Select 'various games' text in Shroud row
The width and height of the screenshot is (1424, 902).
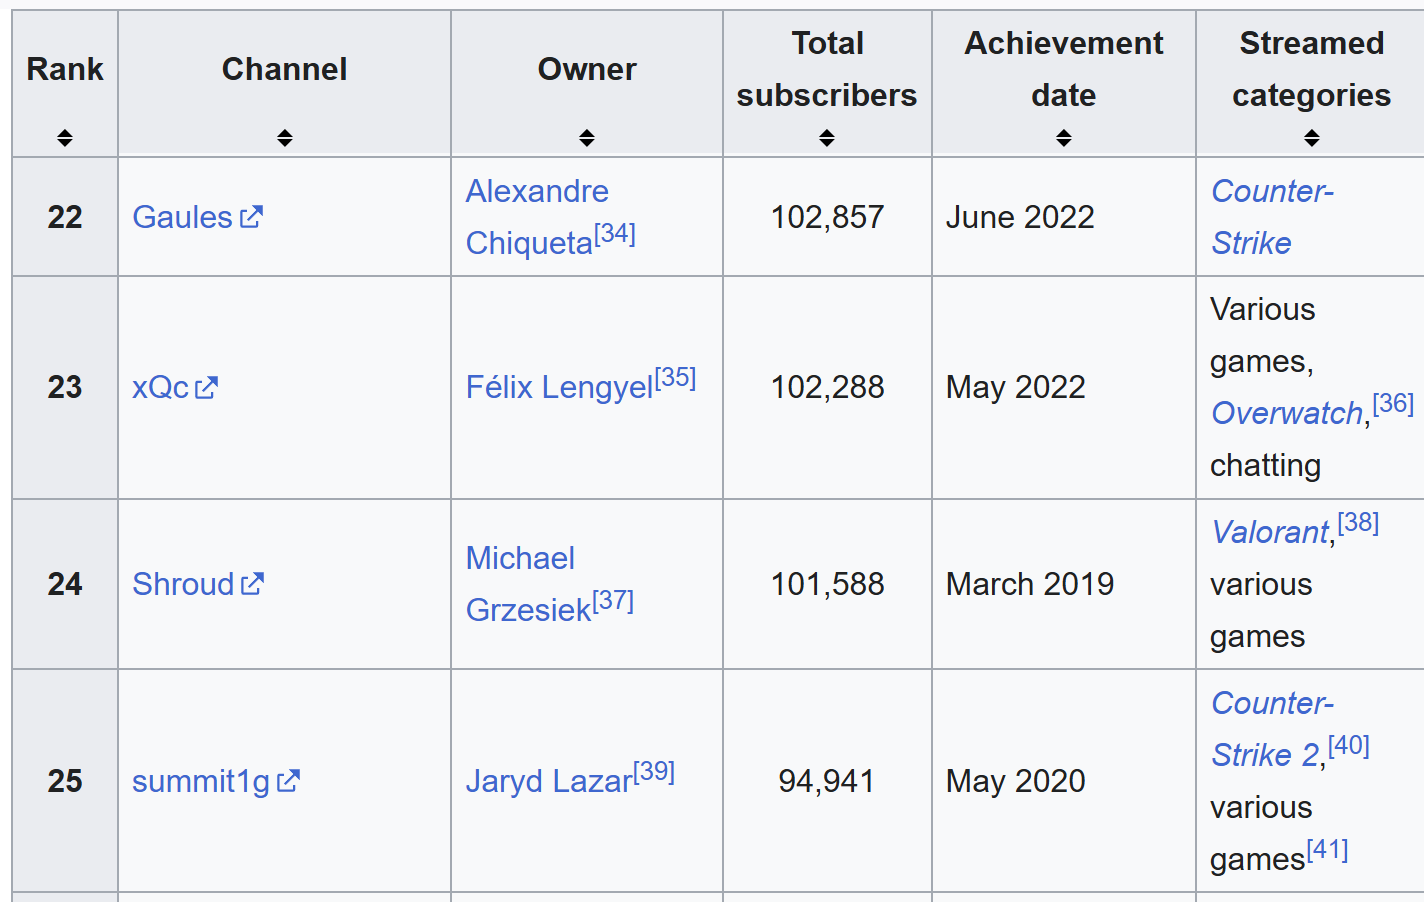pyautogui.click(x=1261, y=610)
